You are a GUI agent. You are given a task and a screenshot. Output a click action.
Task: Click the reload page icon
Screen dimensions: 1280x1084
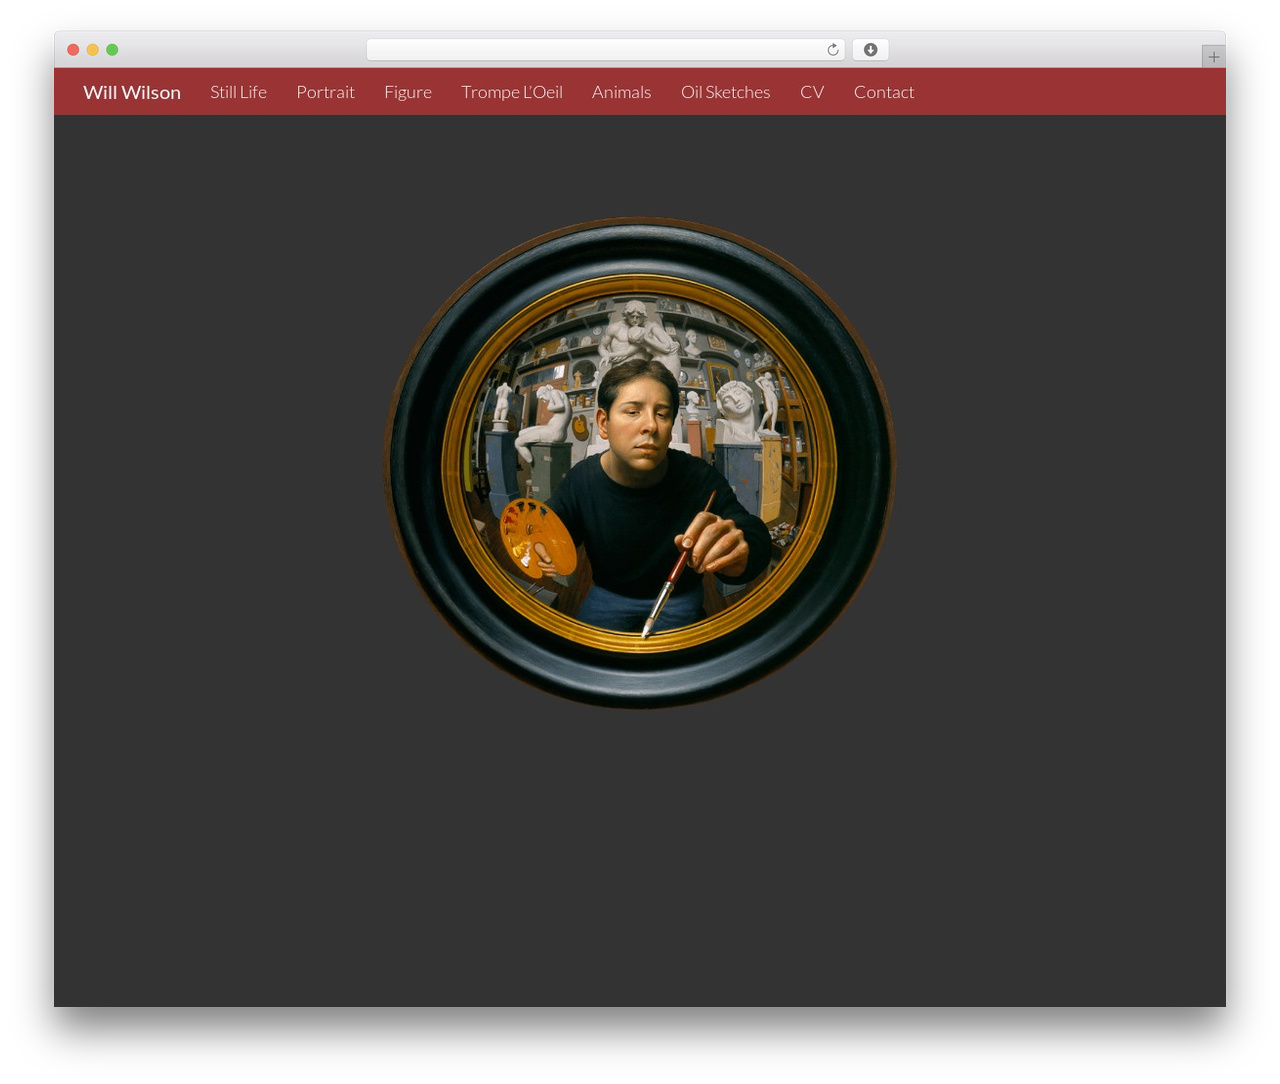coord(832,50)
